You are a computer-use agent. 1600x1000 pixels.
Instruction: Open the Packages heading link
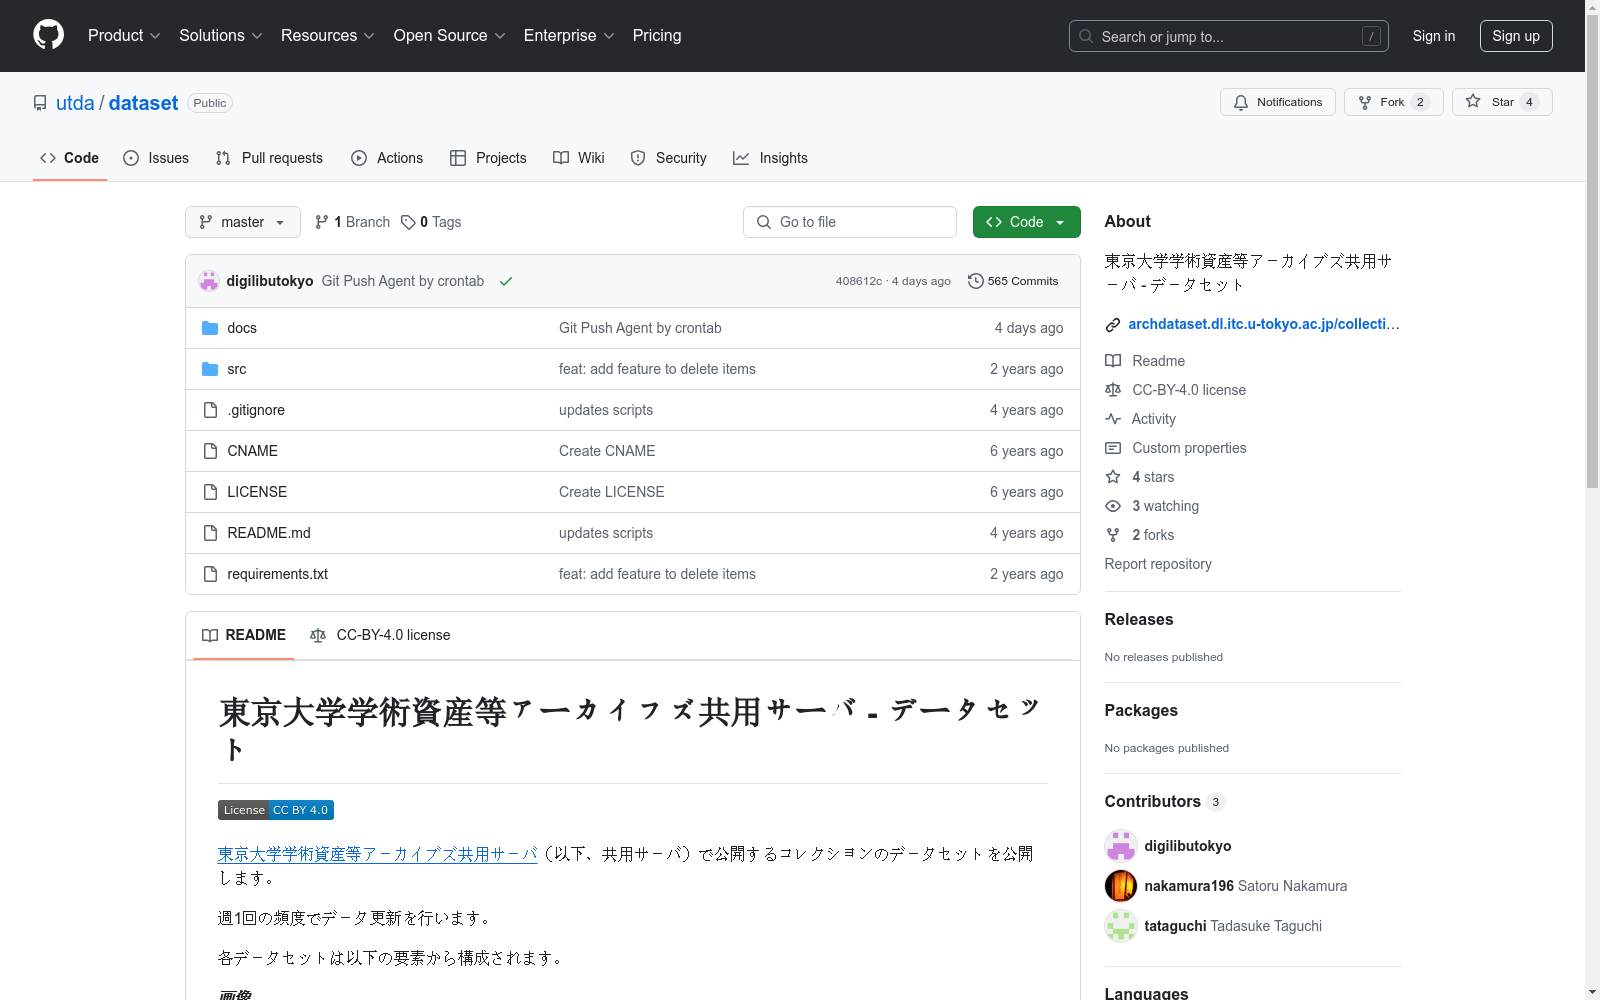1141,710
